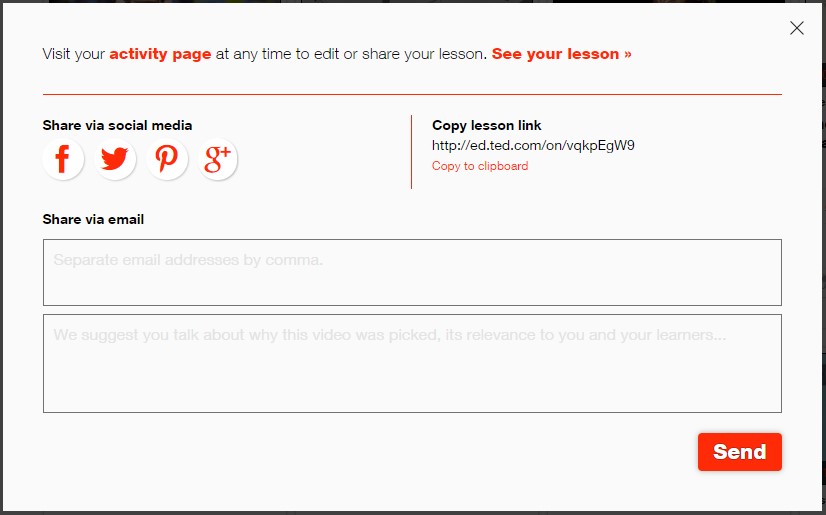
Task: Close the share dialog
Action: pyautogui.click(x=797, y=28)
